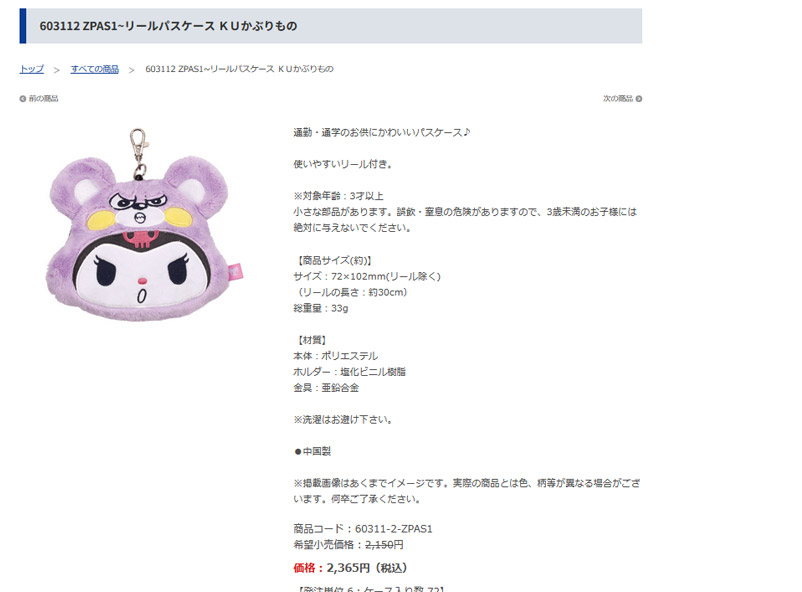Click the ※対象年齢：3才以上 note
Screen dimensions: 802x592
click(339, 196)
